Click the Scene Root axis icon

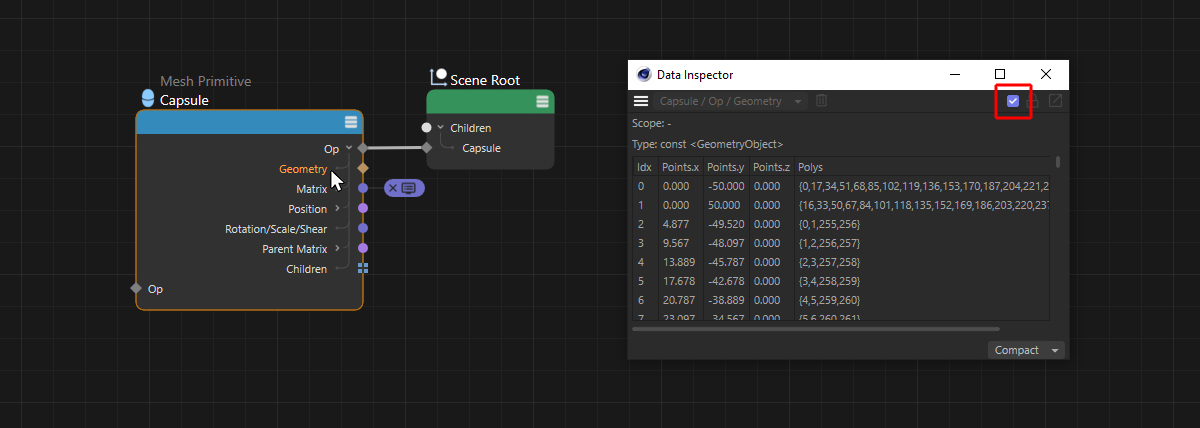click(438, 77)
